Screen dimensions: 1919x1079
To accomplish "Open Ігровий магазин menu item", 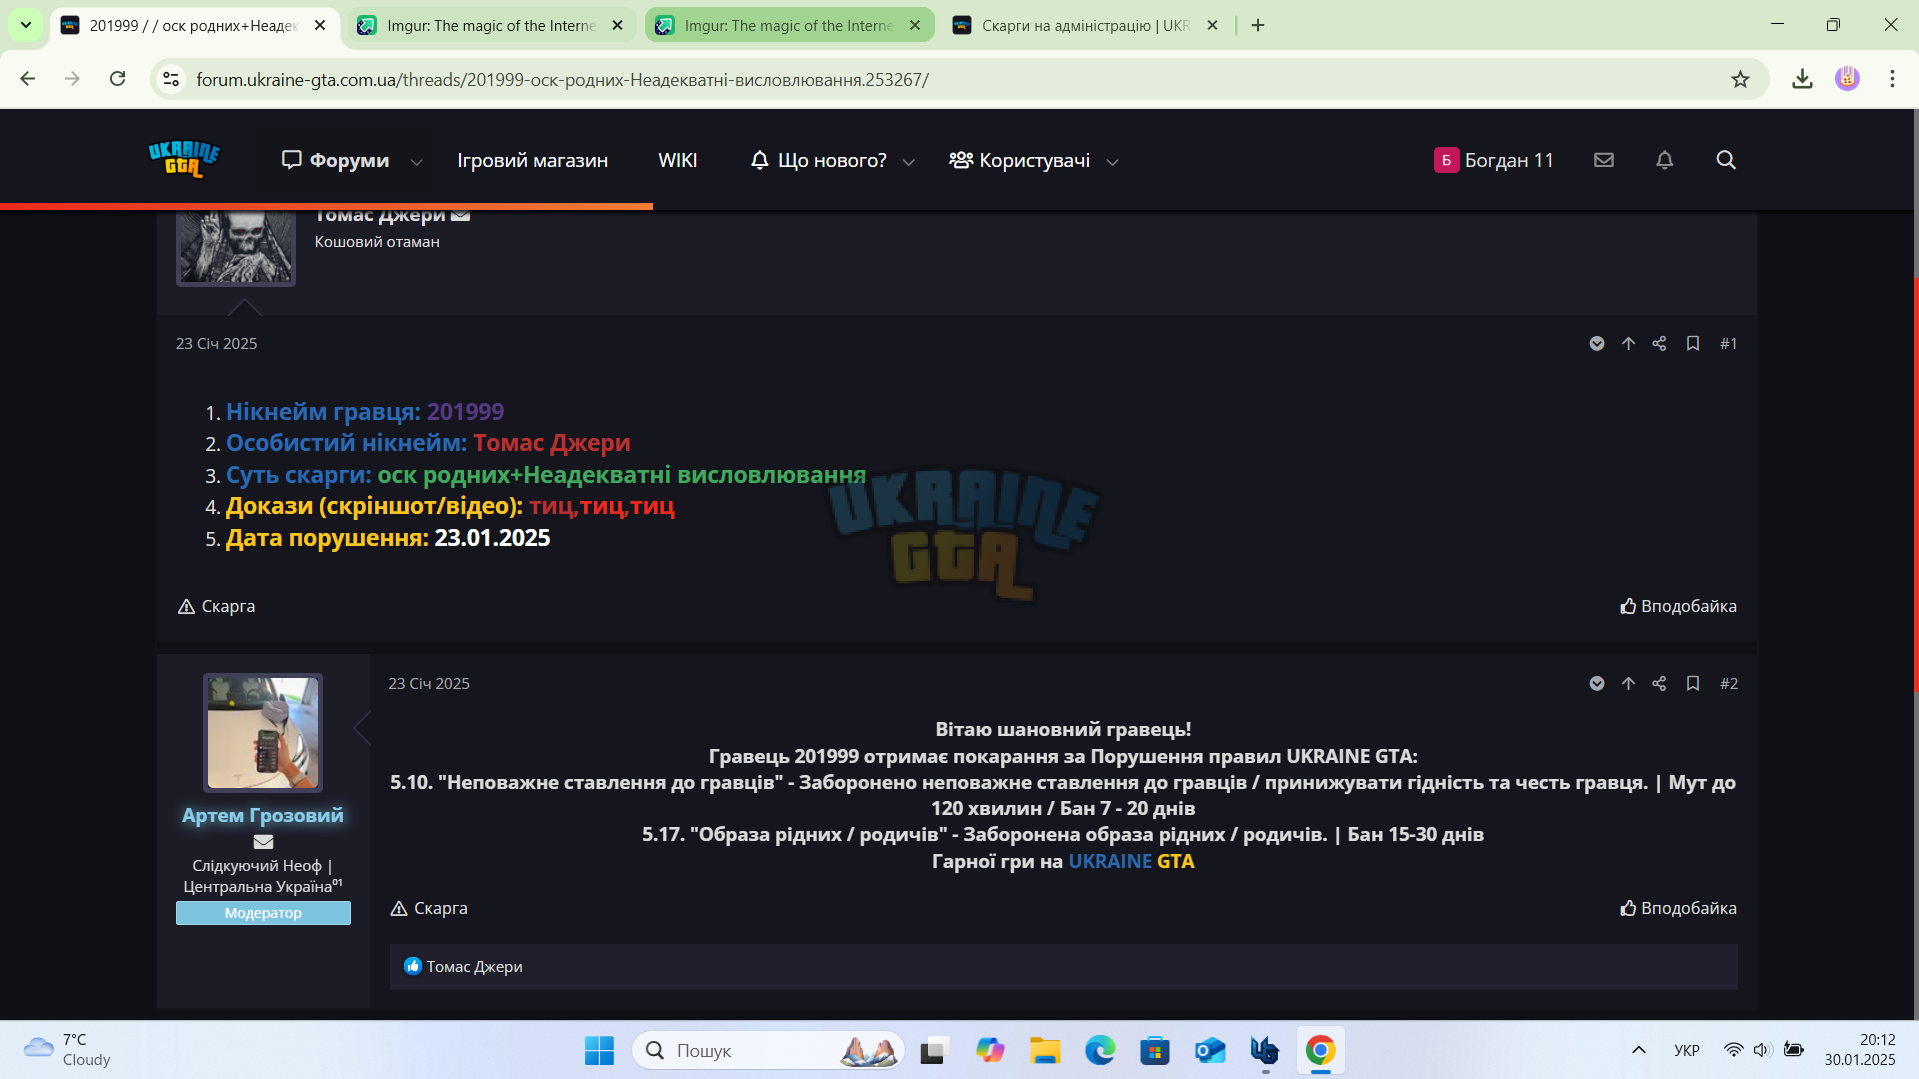I will pyautogui.click(x=532, y=160).
